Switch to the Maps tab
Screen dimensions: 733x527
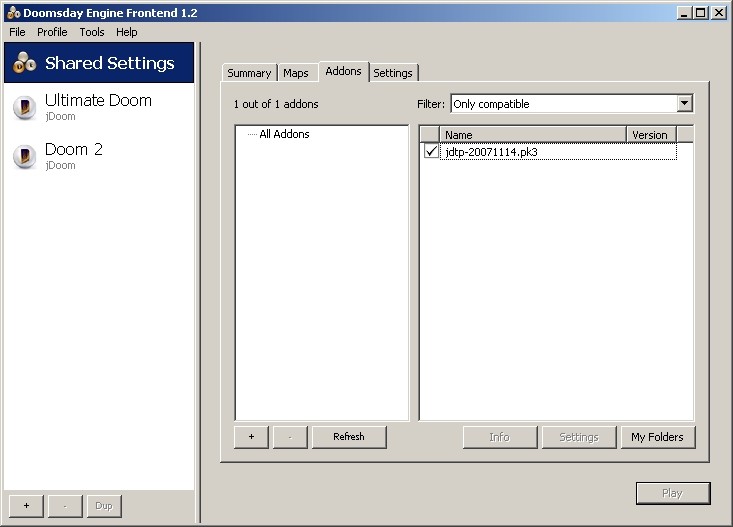[296, 73]
